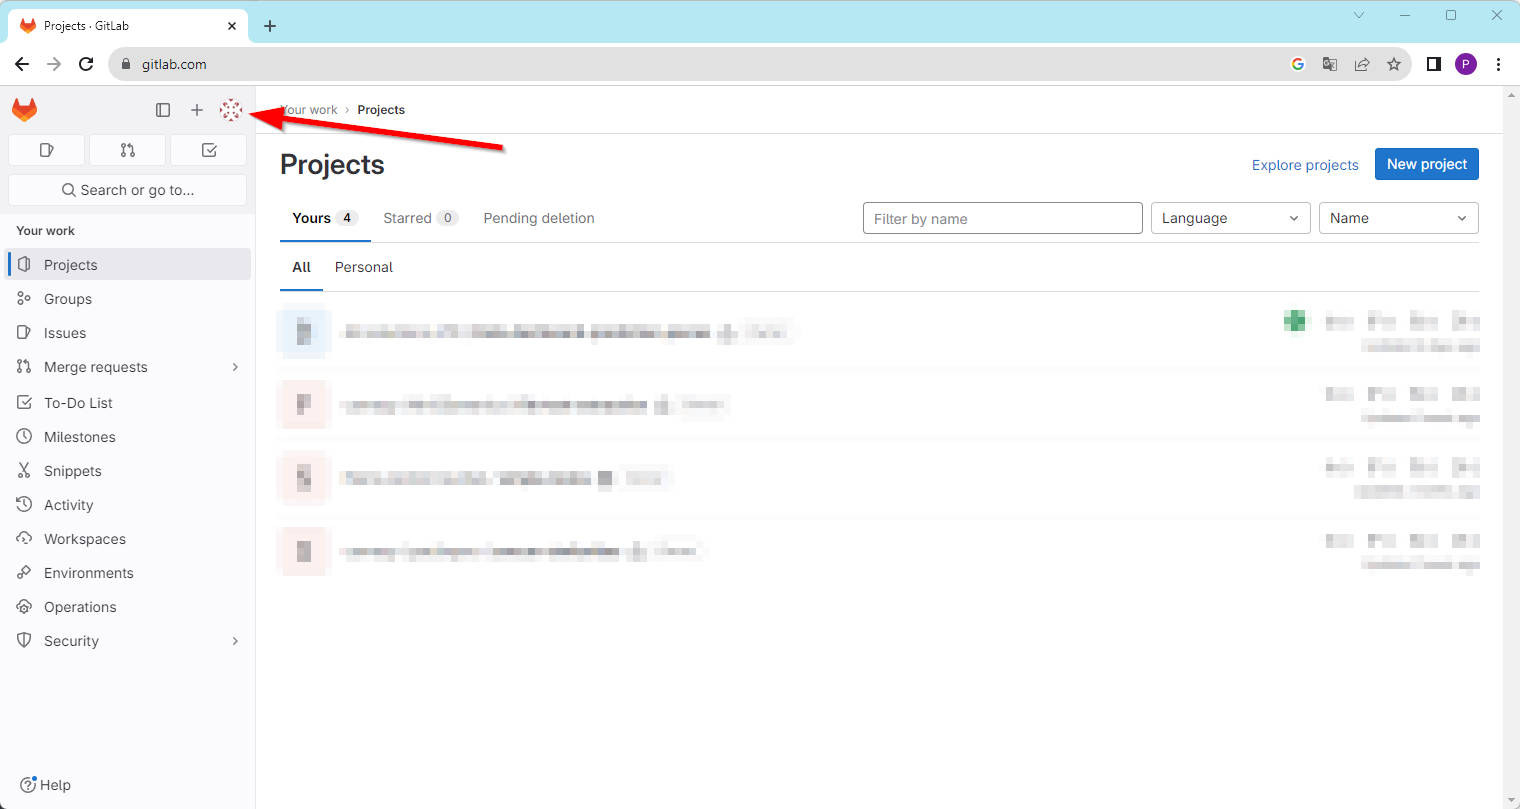Open Help at the sidebar bottom
Viewport: 1520px width, 809px height.
[46, 785]
